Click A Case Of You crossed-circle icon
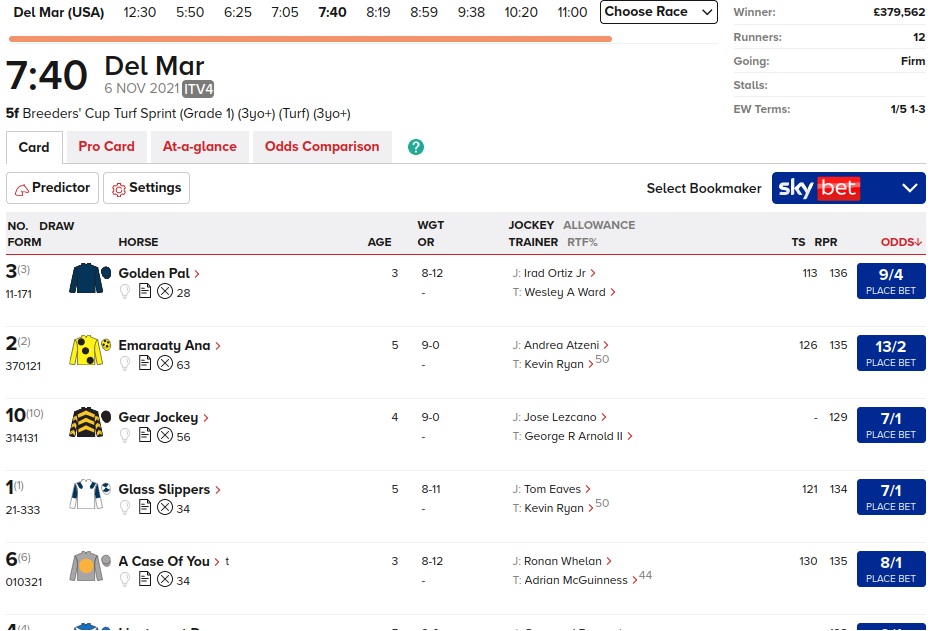Screen dimensions: 931x631 (x=165, y=579)
